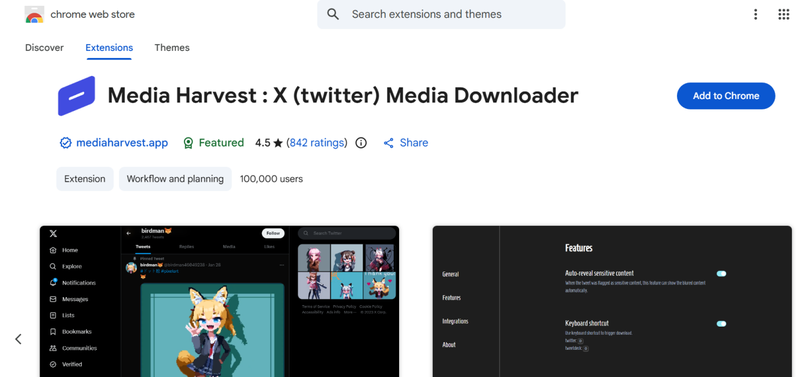Select the Likes tab in the preview
This screenshot has width=800, height=377.
click(269, 247)
